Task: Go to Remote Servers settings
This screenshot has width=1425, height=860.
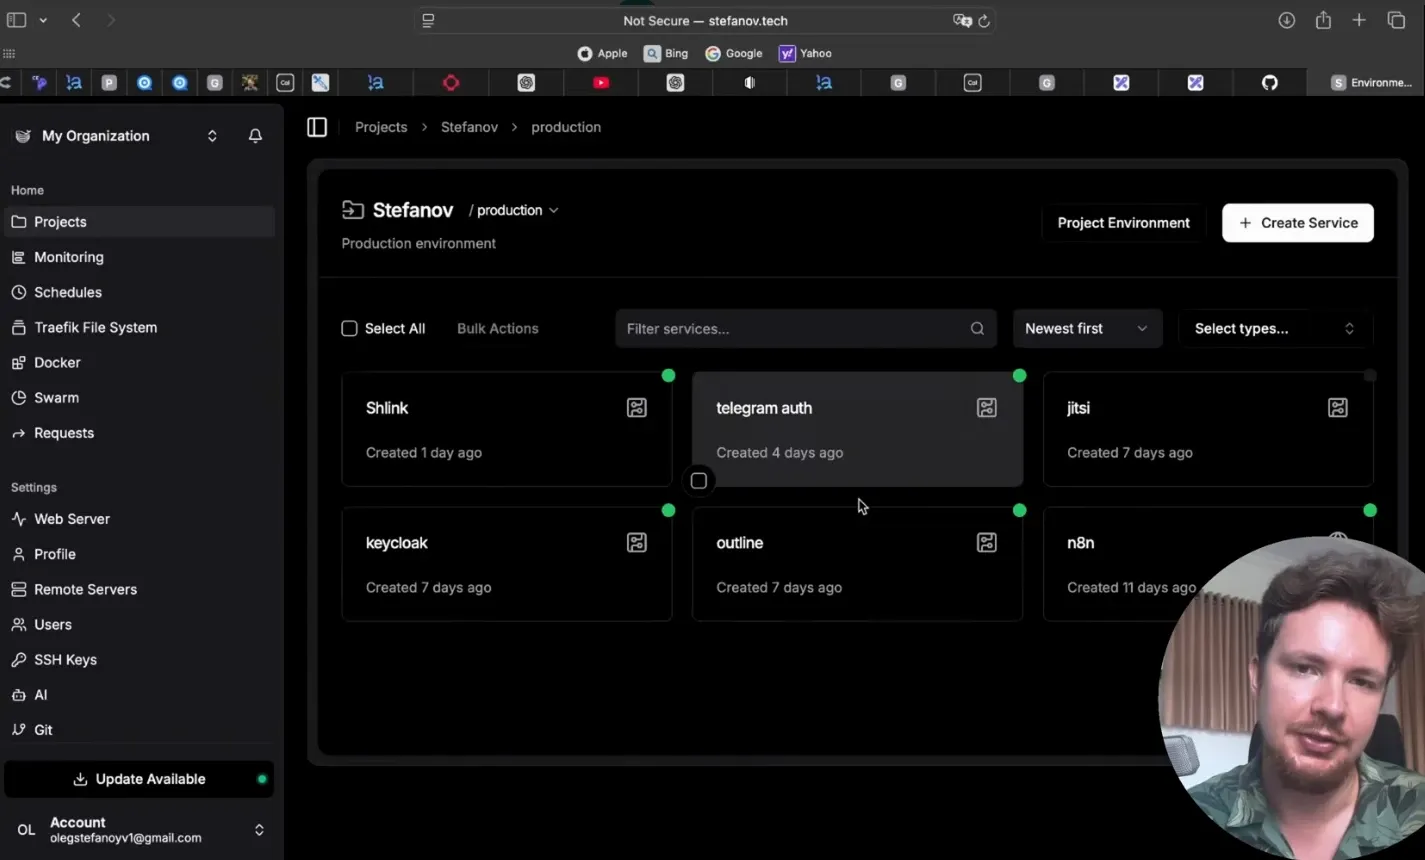Action: coord(85,589)
